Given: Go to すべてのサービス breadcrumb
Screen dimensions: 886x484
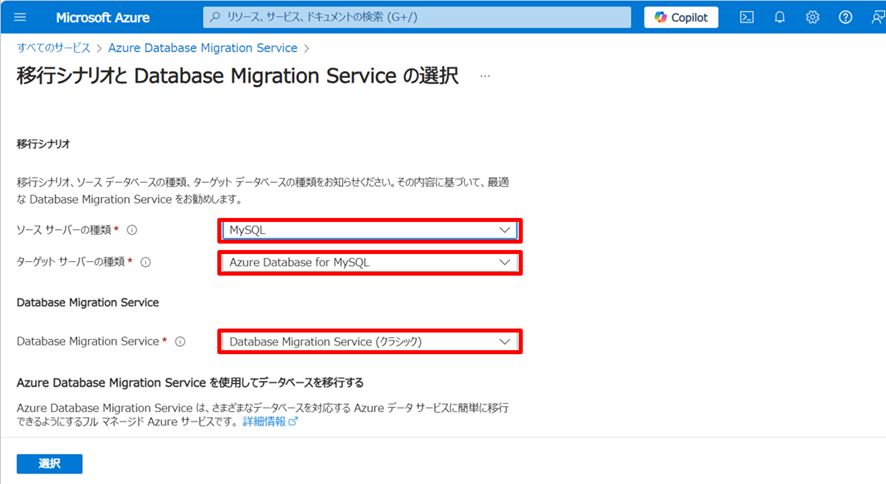Looking at the screenshot, I should coord(53,48).
